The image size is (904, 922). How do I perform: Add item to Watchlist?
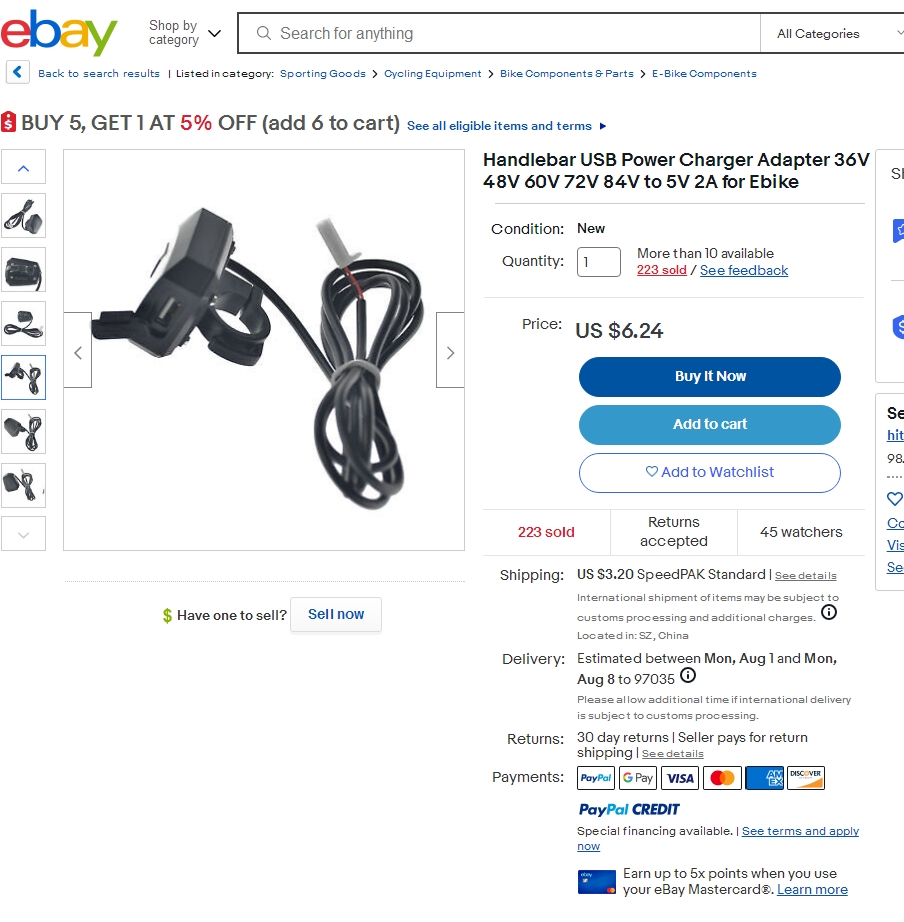pyautogui.click(x=709, y=473)
